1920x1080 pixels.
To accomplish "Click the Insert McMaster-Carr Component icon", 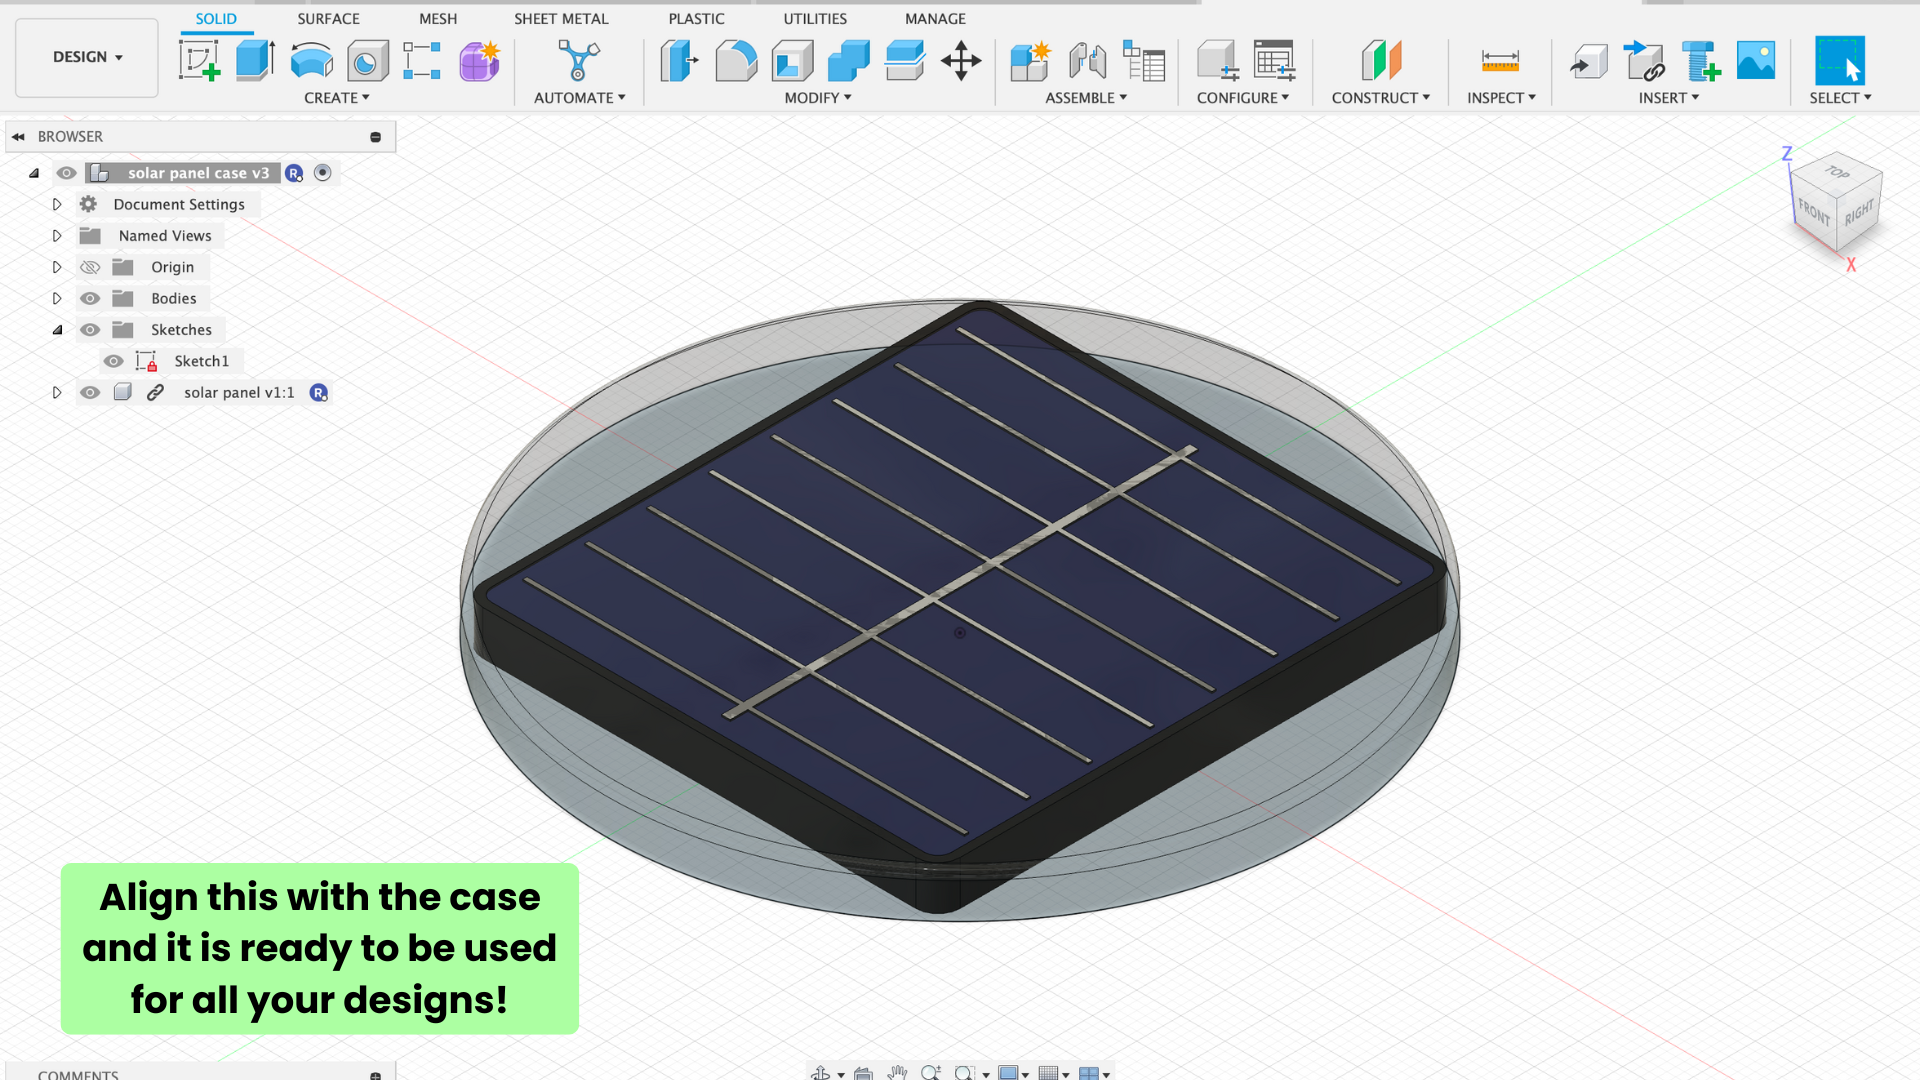I will [1700, 61].
